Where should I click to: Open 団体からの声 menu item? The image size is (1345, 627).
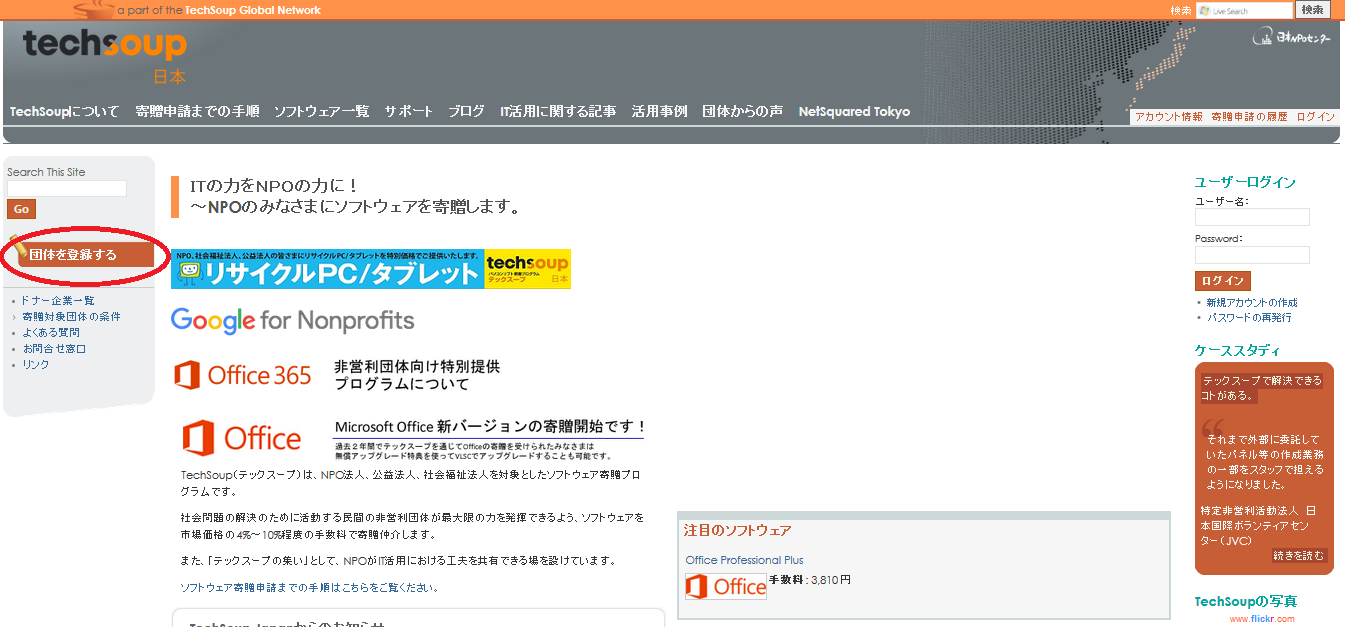(742, 112)
